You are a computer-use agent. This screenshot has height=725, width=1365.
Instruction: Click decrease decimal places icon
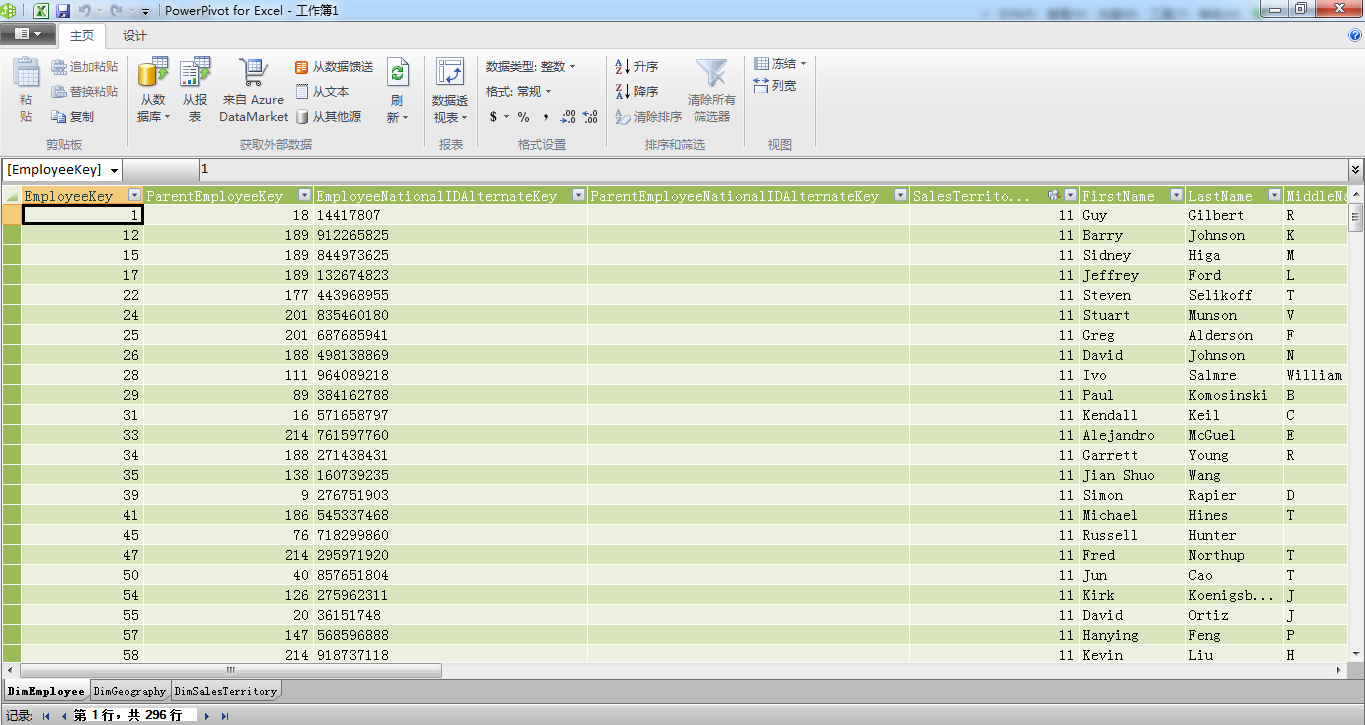click(x=590, y=117)
